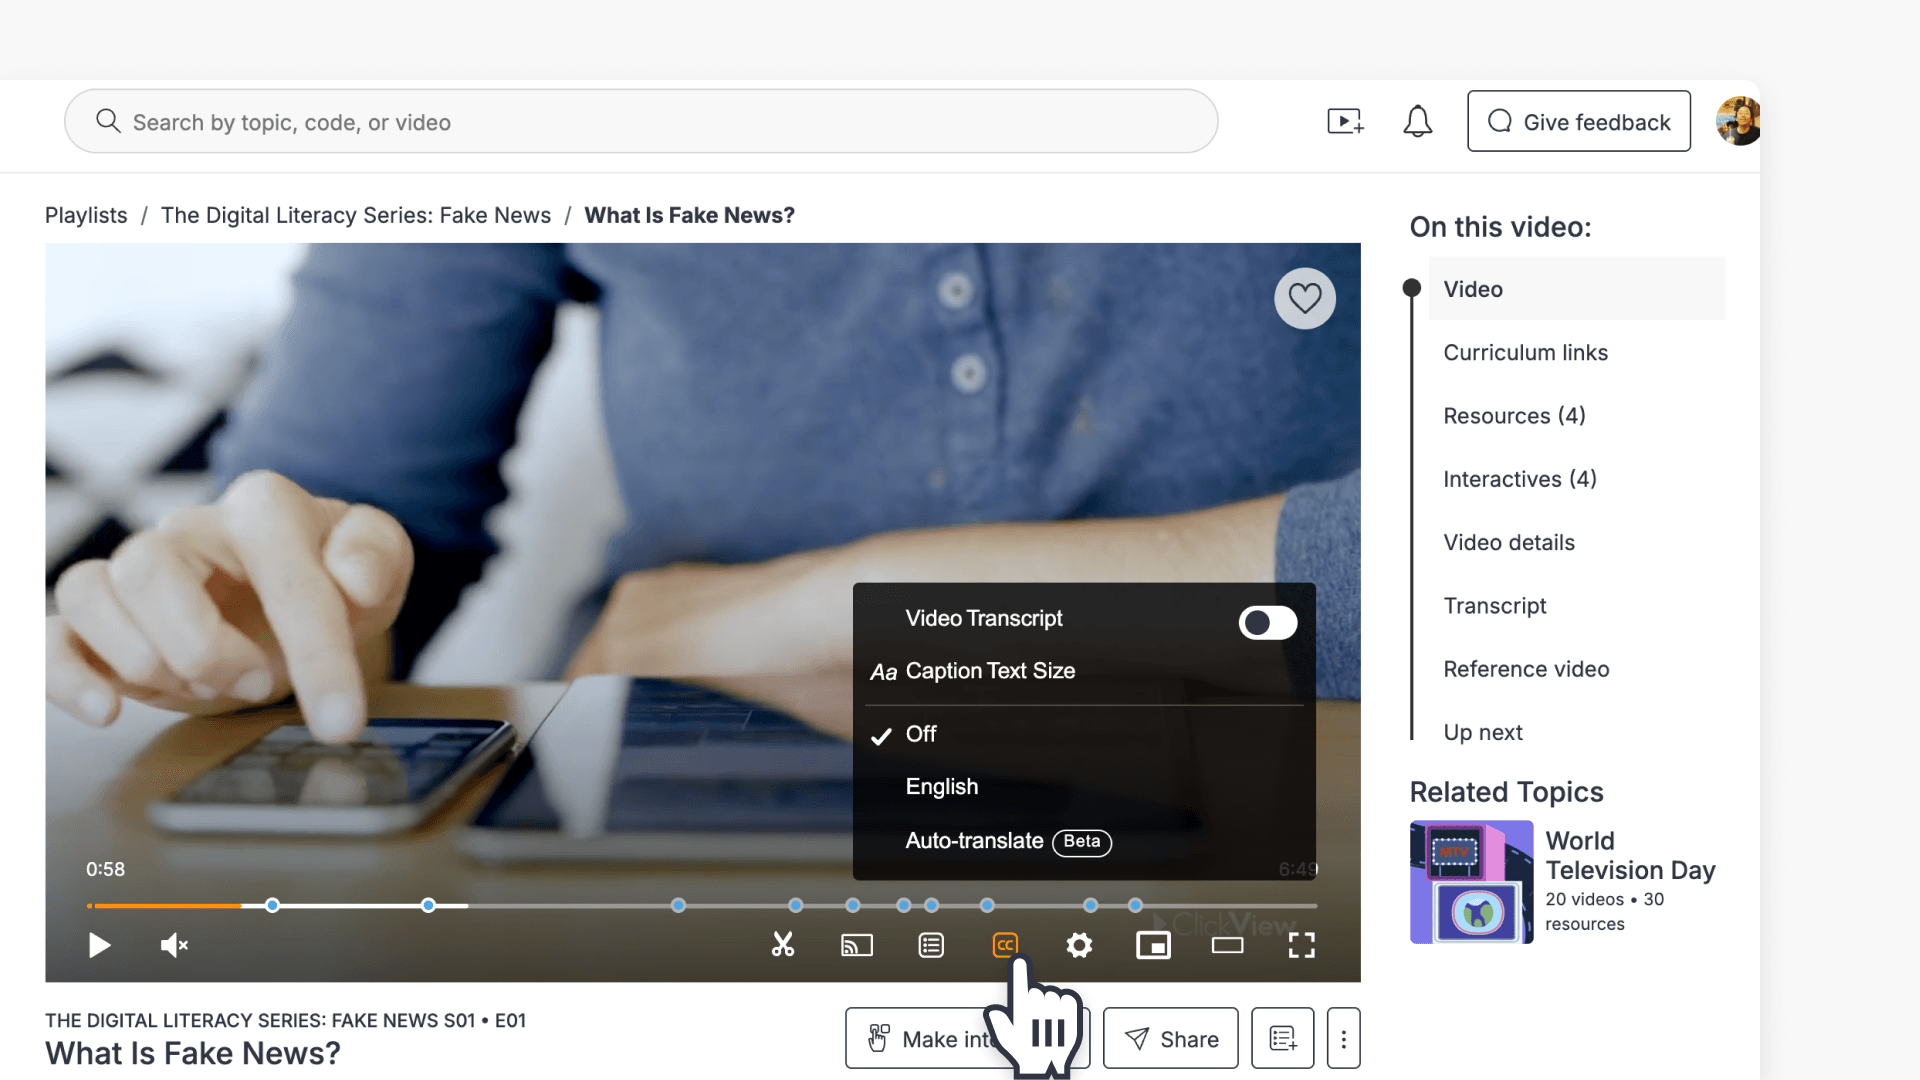1920x1080 pixels.
Task: Open user profile avatar
Action: (1738, 121)
